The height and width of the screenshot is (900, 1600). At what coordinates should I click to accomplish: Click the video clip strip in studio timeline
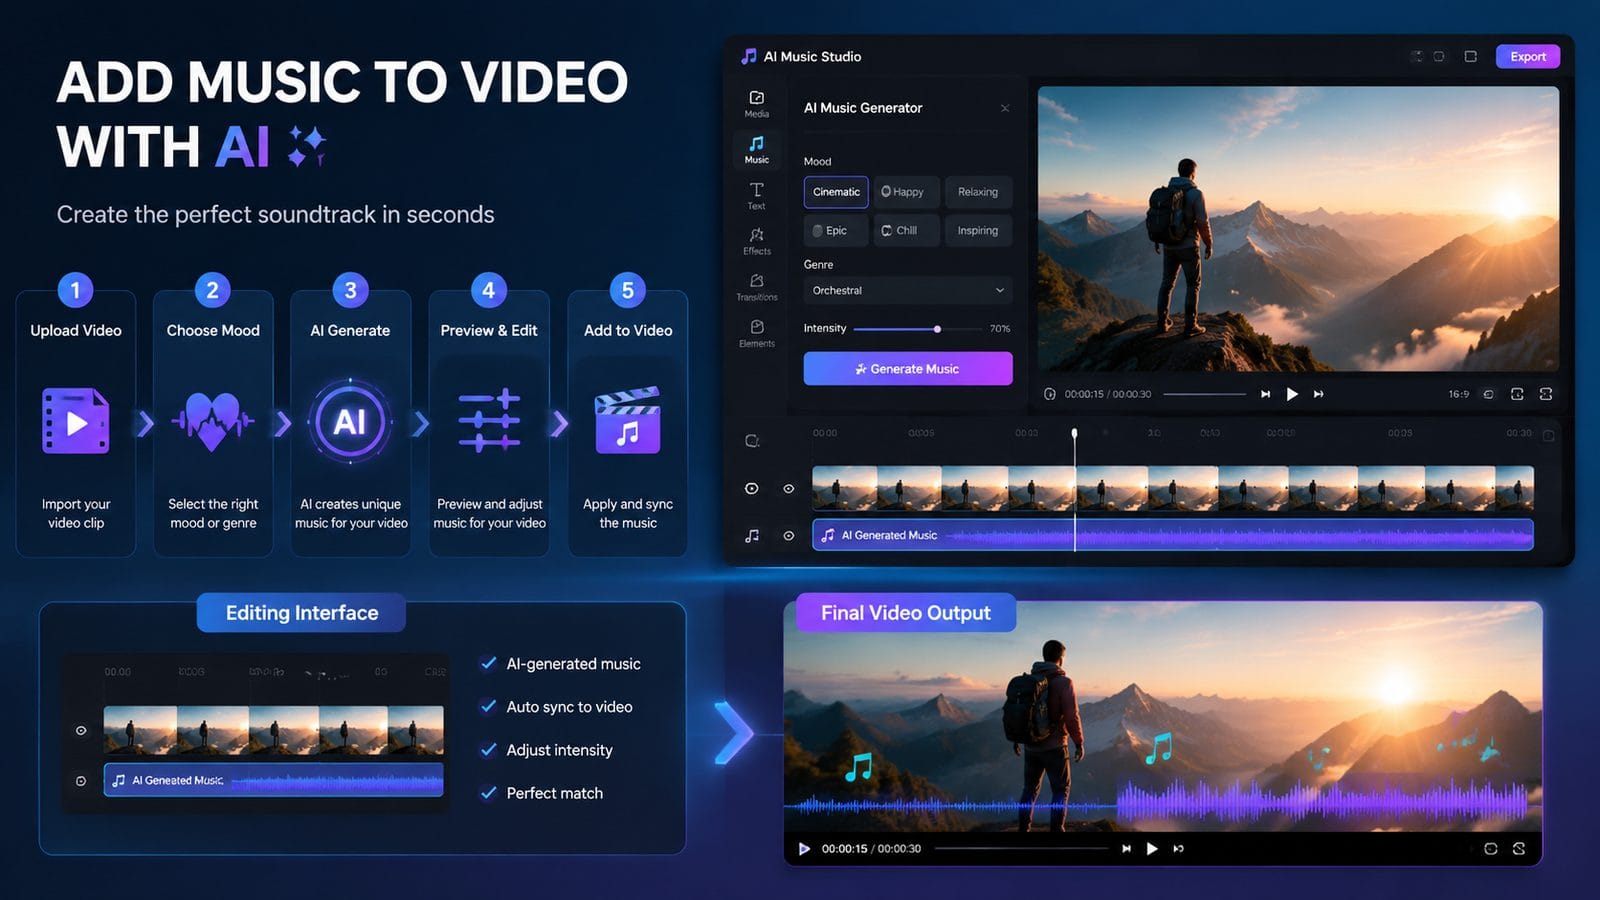[1173, 488]
